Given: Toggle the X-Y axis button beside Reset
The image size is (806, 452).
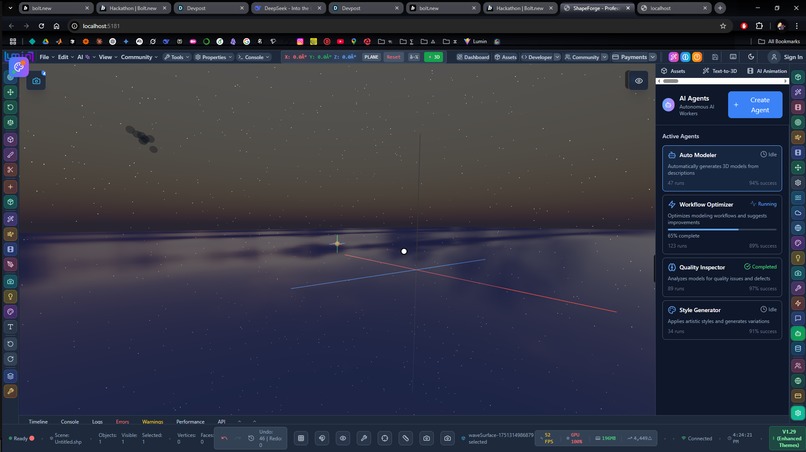Looking at the screenshot, I should (x=414, y=57).
